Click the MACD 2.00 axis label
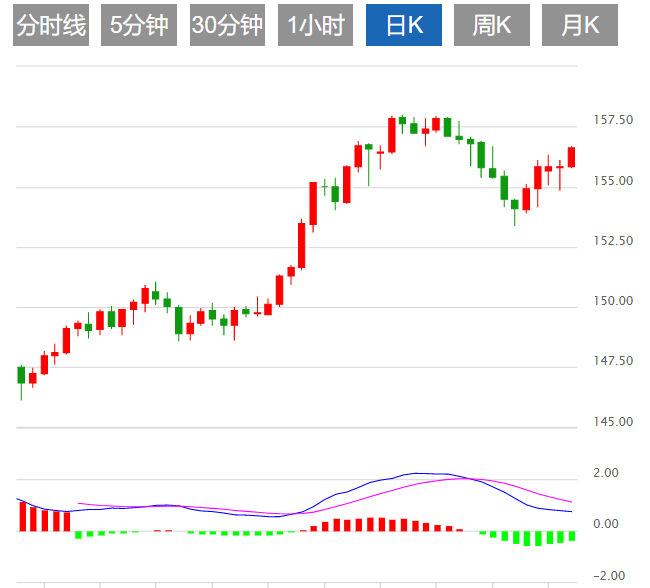The image size is (650, 588). 606,473
